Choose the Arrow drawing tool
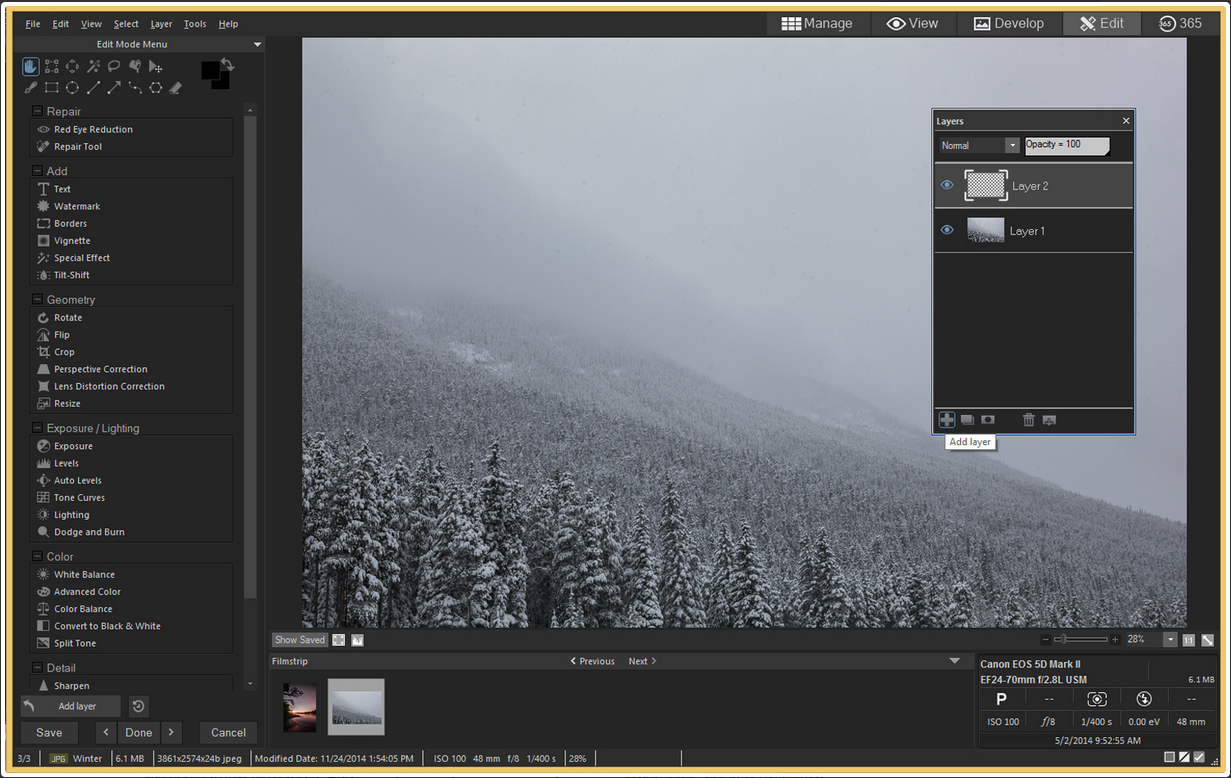Viewport: 1231px width, 778px height. [x=114, y=88]
